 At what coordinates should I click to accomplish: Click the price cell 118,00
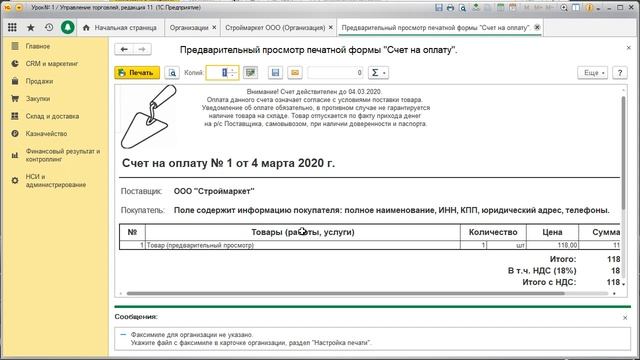pos(552,245)
